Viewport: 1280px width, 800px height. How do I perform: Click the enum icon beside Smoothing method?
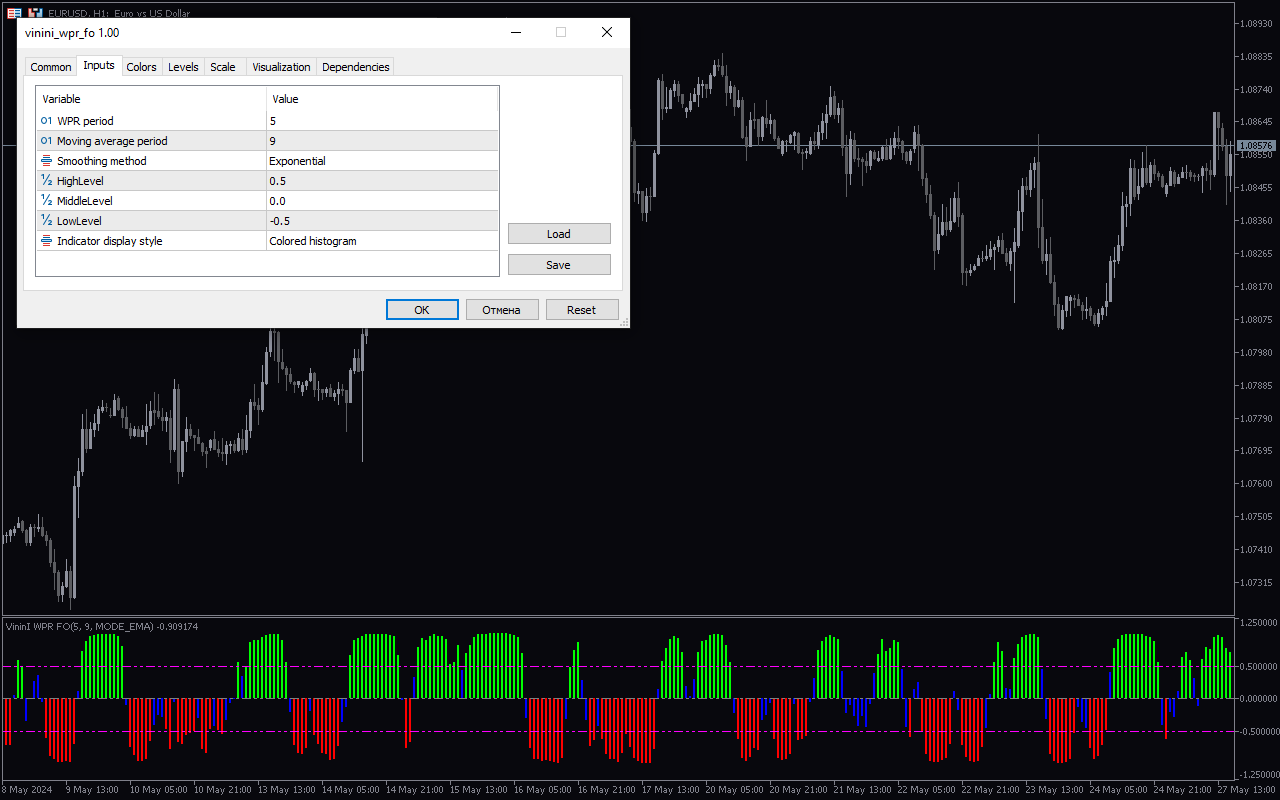tap(46, 161)
